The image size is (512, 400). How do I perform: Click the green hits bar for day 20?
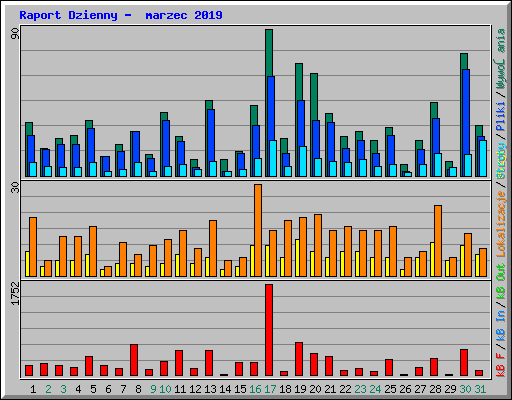314,97
